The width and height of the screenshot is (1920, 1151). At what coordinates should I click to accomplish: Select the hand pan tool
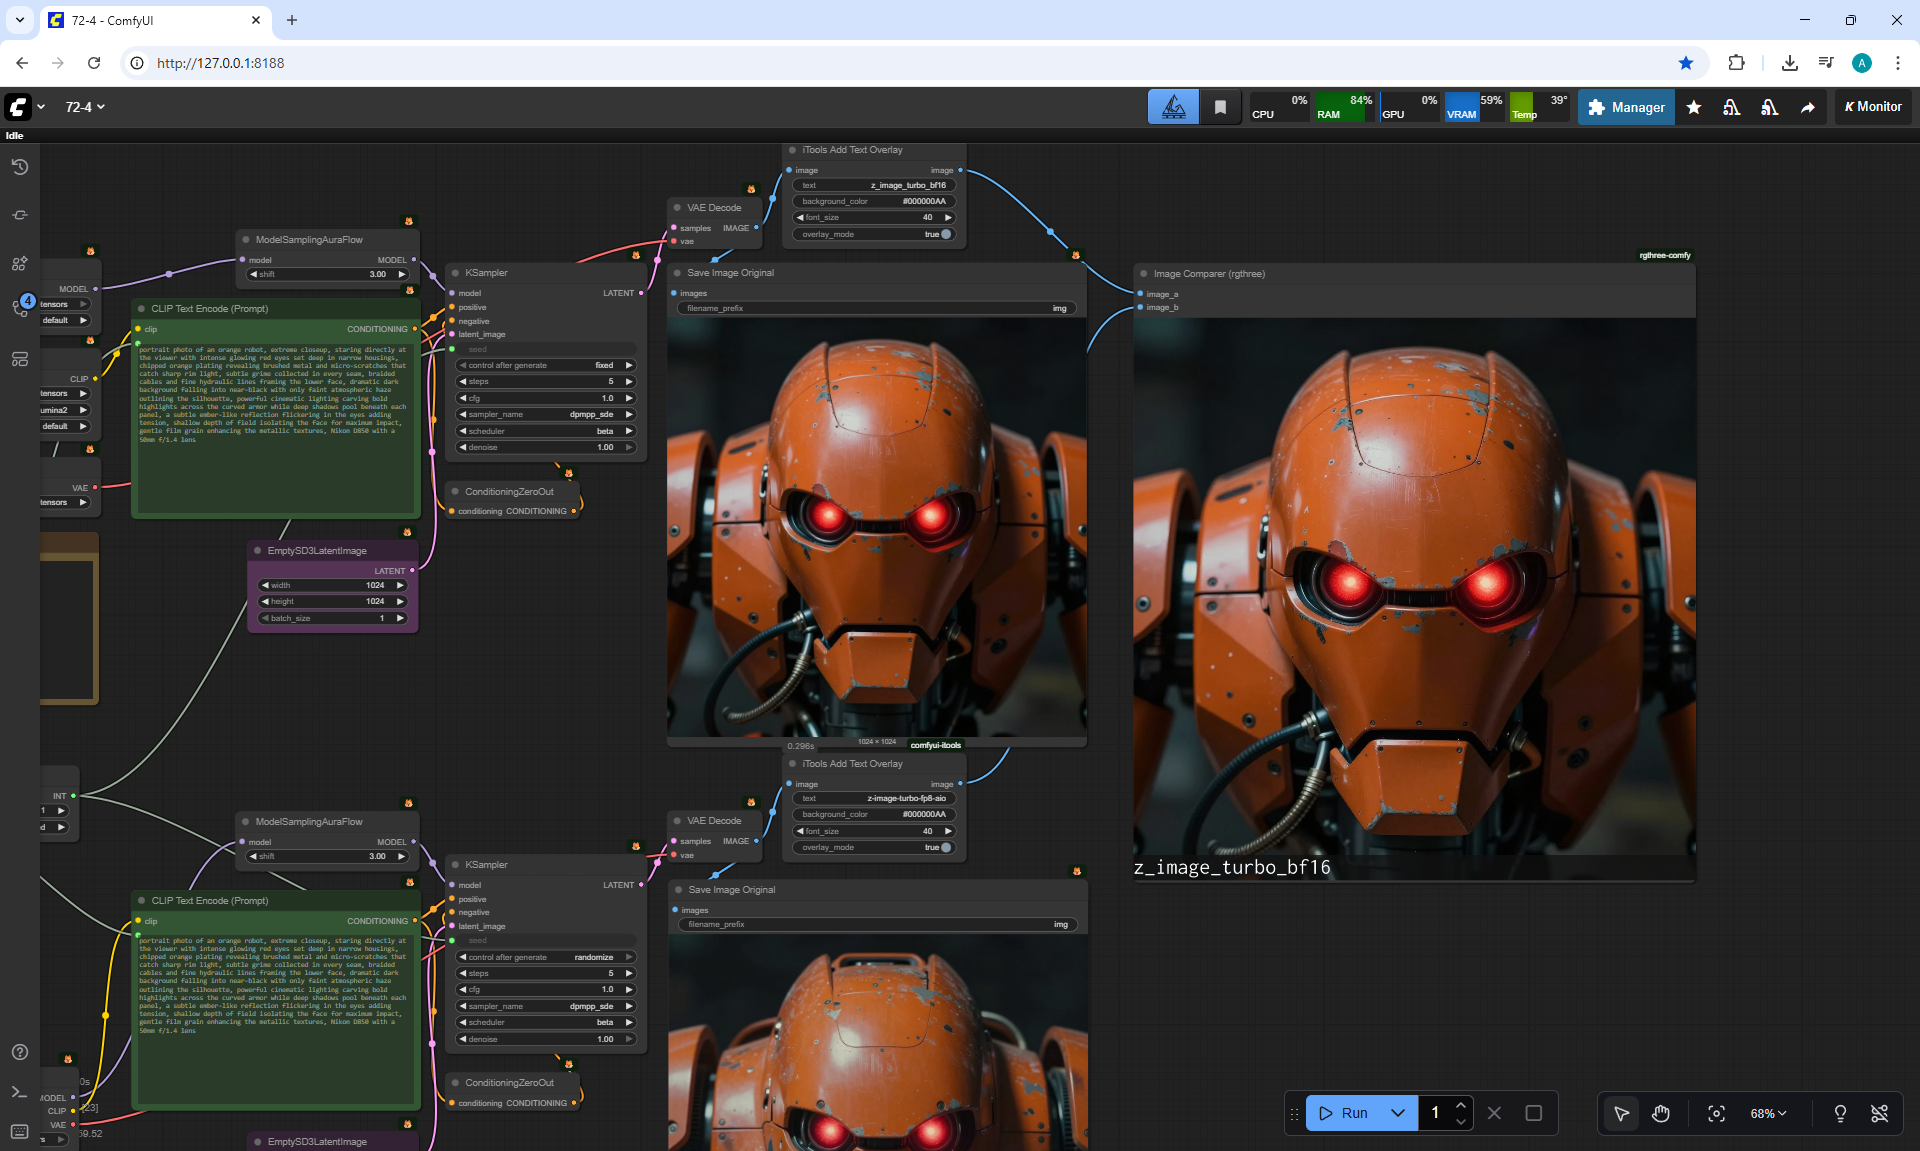pyautogui.click(x=1660, y=1113)
